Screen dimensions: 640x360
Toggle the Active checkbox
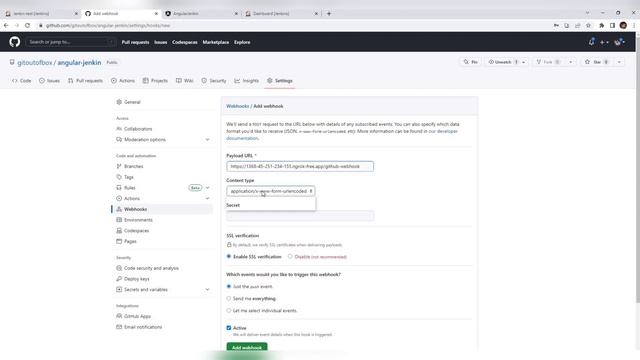229,328
